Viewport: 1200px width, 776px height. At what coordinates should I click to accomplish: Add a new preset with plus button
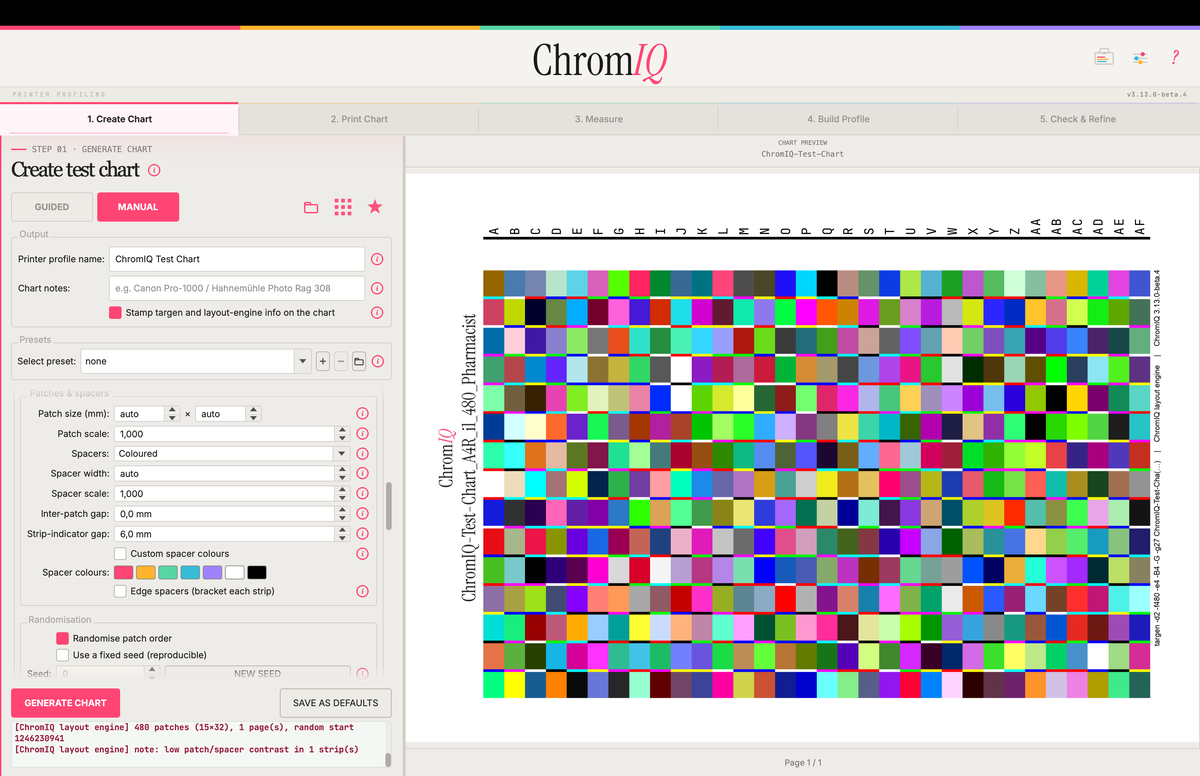click(323, 361)
